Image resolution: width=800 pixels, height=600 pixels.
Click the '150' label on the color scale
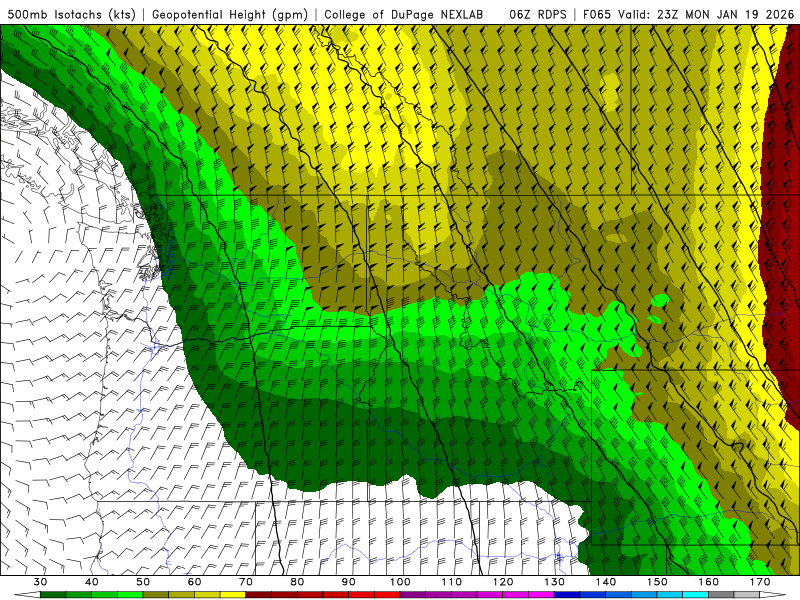coord(657,582)
